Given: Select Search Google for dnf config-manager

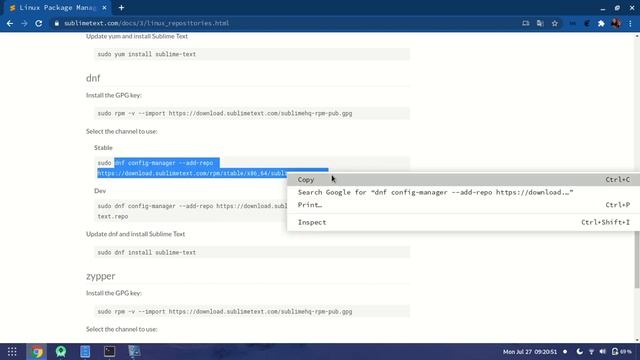Looking at the screenshot, I should 463,192.
